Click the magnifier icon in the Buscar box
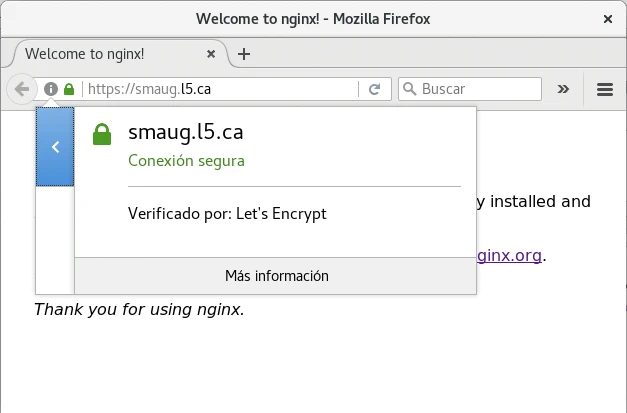627x413 pixels. [x=409, y=89]
